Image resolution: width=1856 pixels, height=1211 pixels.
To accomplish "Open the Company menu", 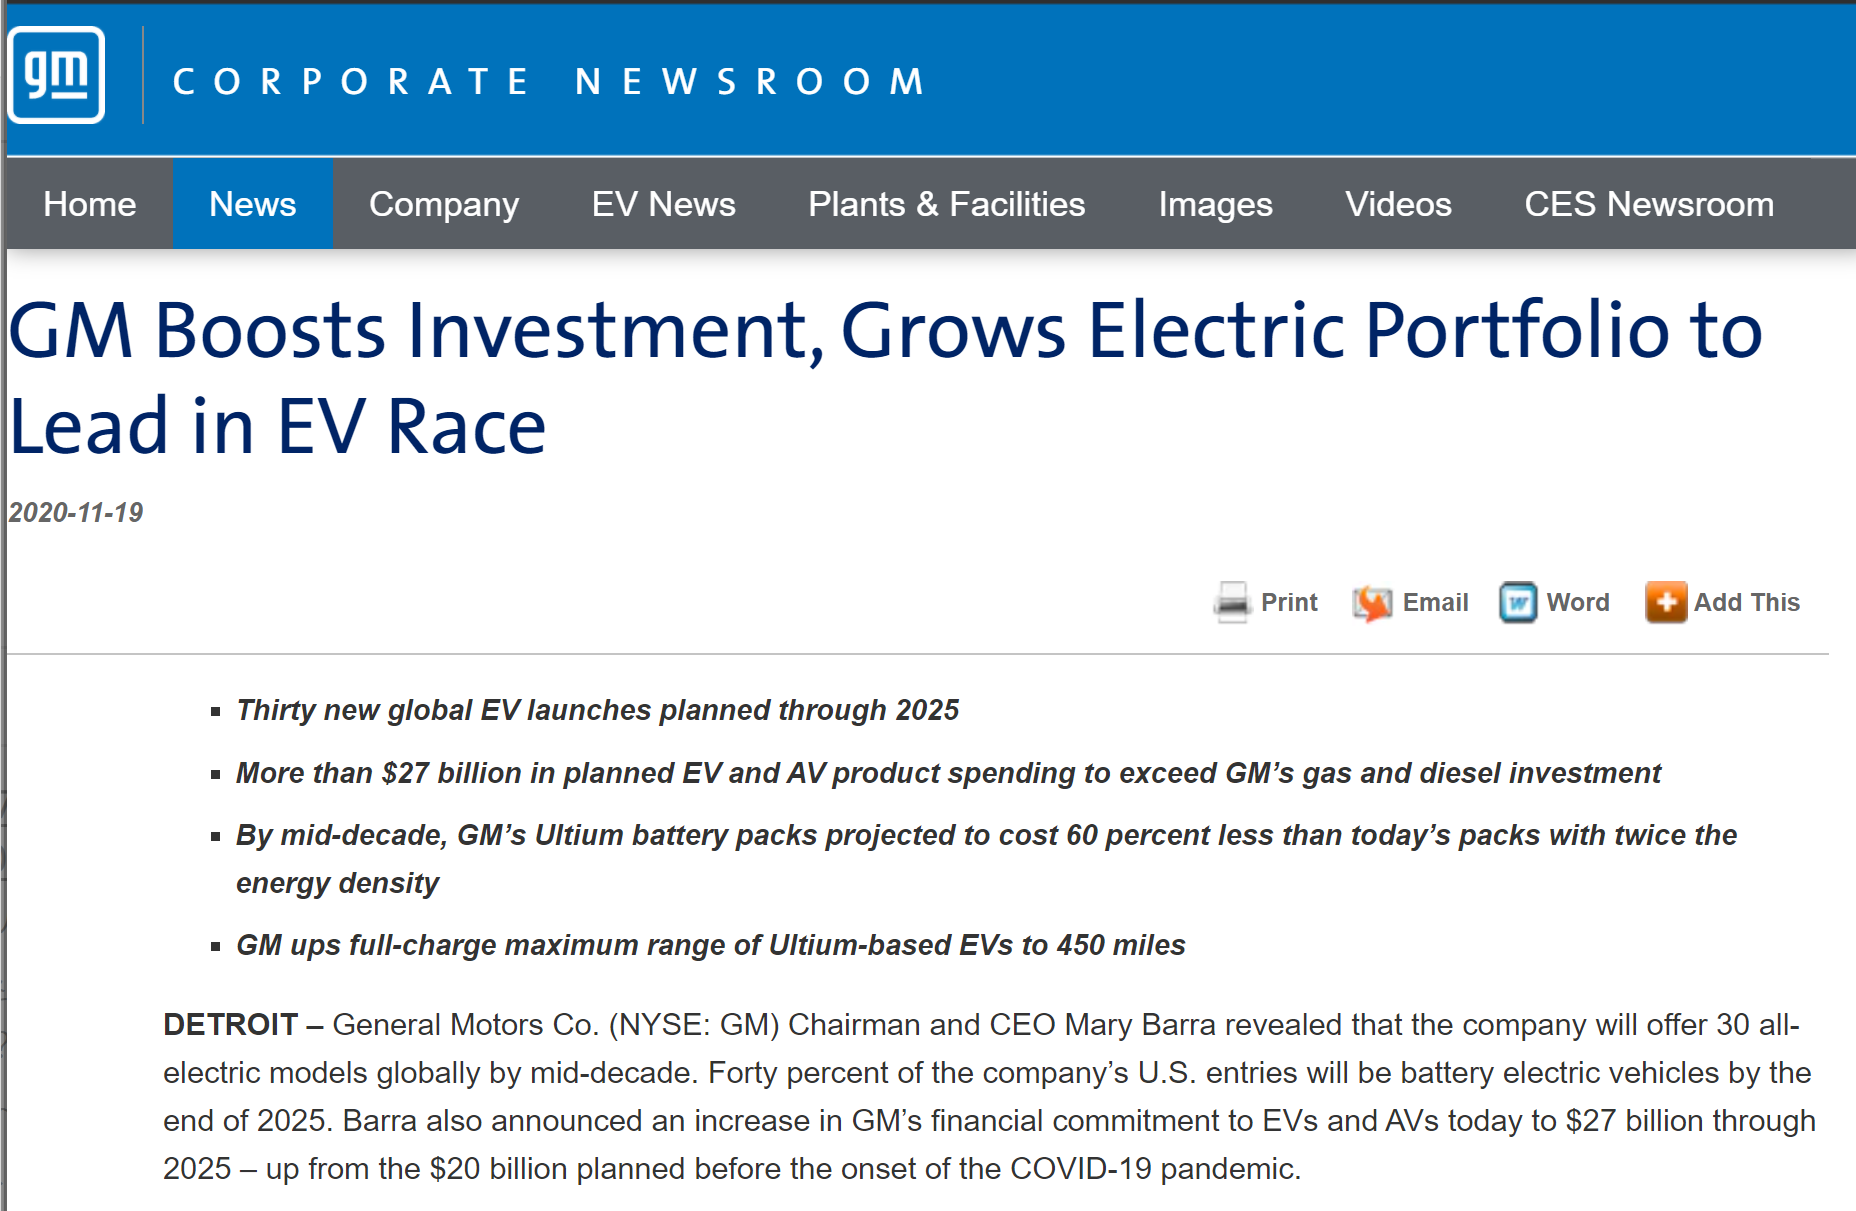I will (444, 204).
